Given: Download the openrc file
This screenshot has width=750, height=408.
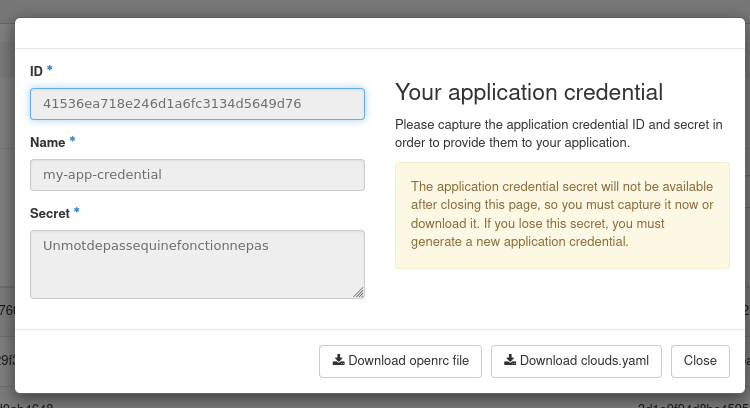Looking at the screenshot, I should (400, 361).
